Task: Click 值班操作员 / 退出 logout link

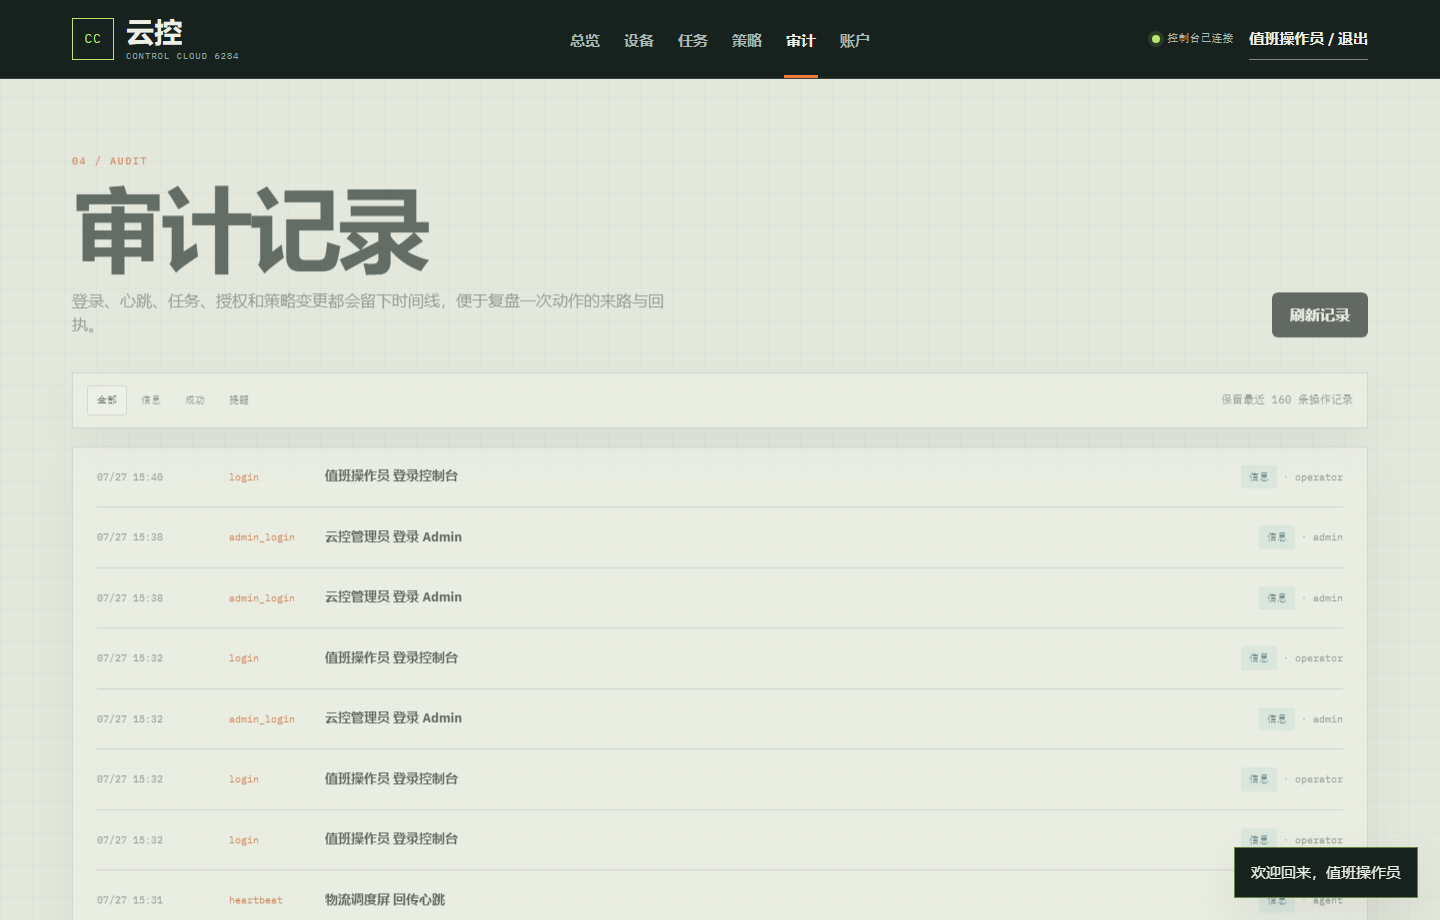Action: click(x=1308, y=39)
